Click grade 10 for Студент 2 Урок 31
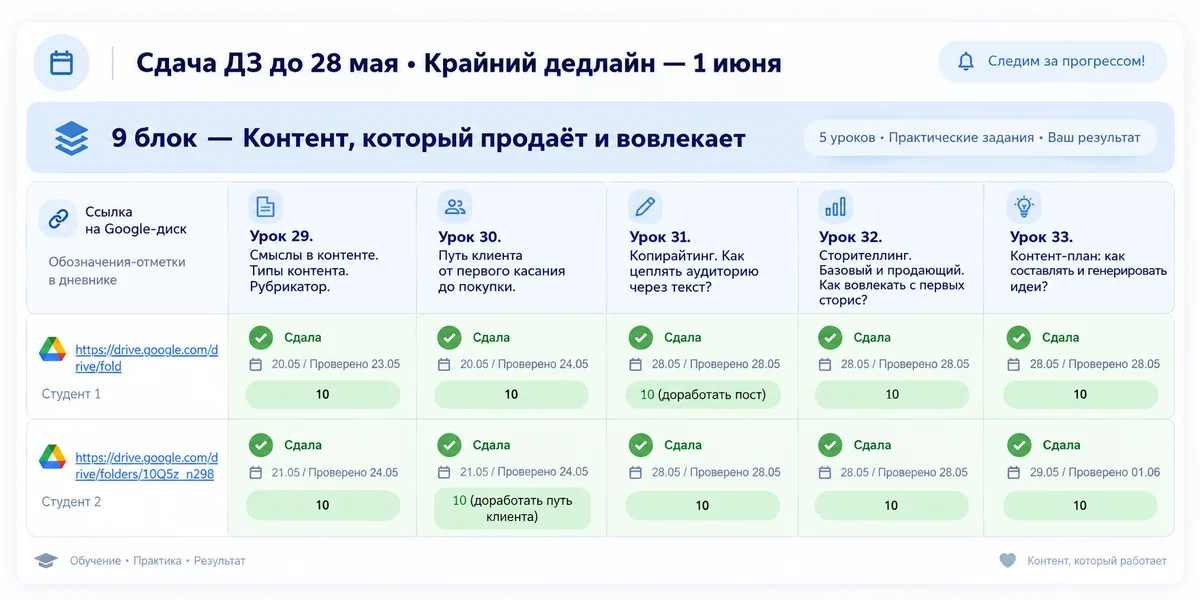1200x600 pixels. [702, 505]
